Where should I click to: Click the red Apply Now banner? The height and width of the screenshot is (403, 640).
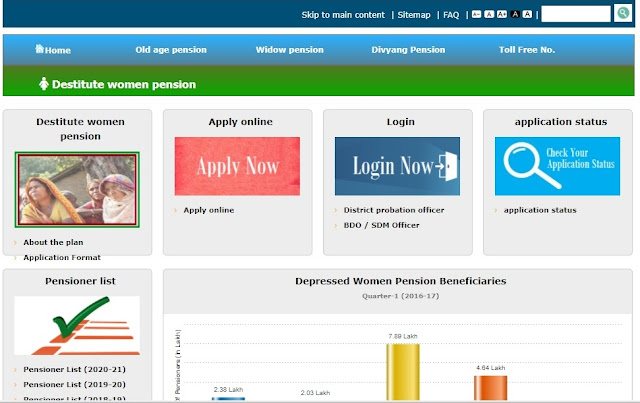pos(237,166)
